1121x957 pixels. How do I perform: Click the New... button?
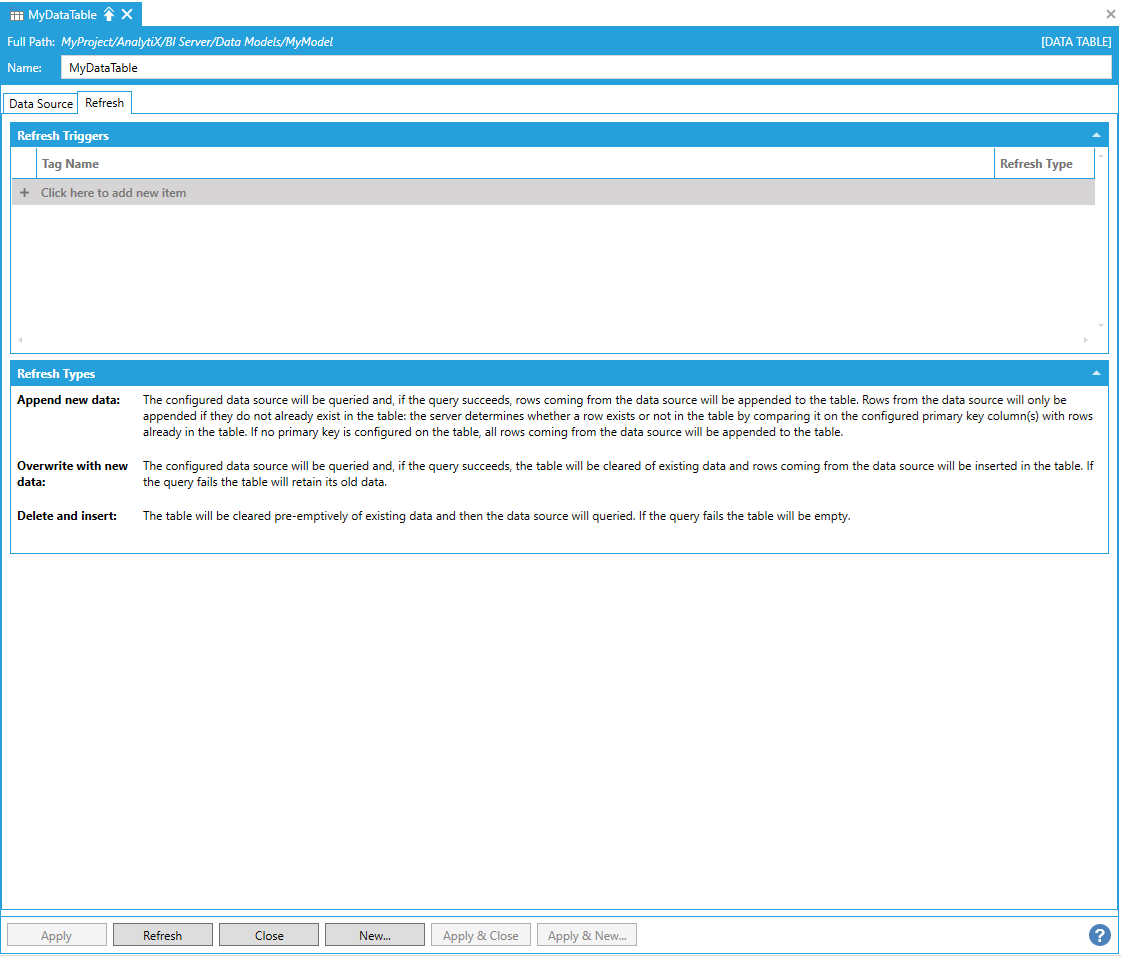click(375, 935)
